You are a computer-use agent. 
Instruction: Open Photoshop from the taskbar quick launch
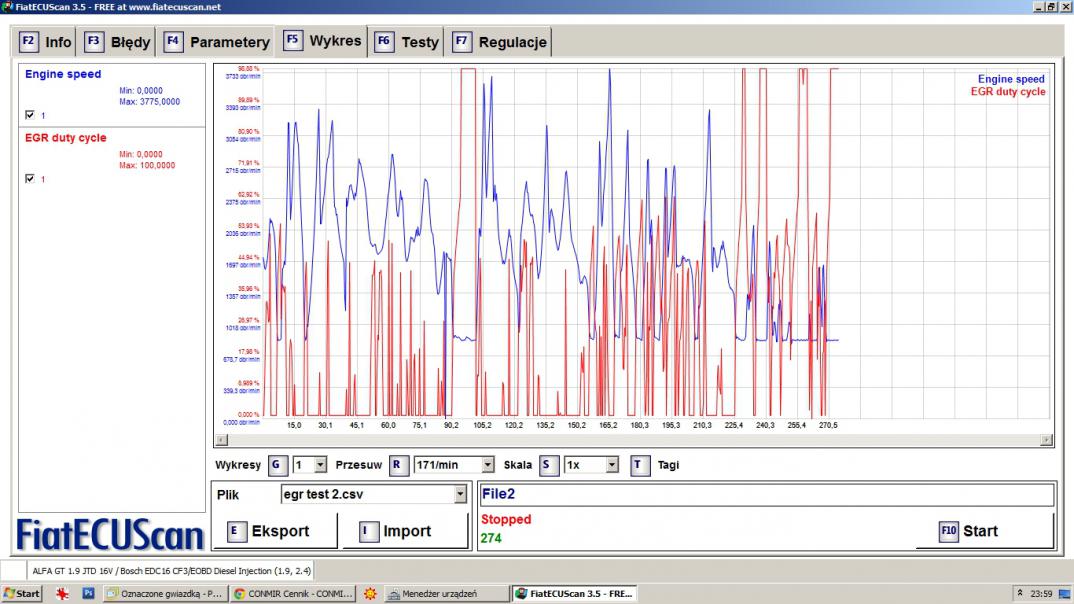click(x=88, y=593)
